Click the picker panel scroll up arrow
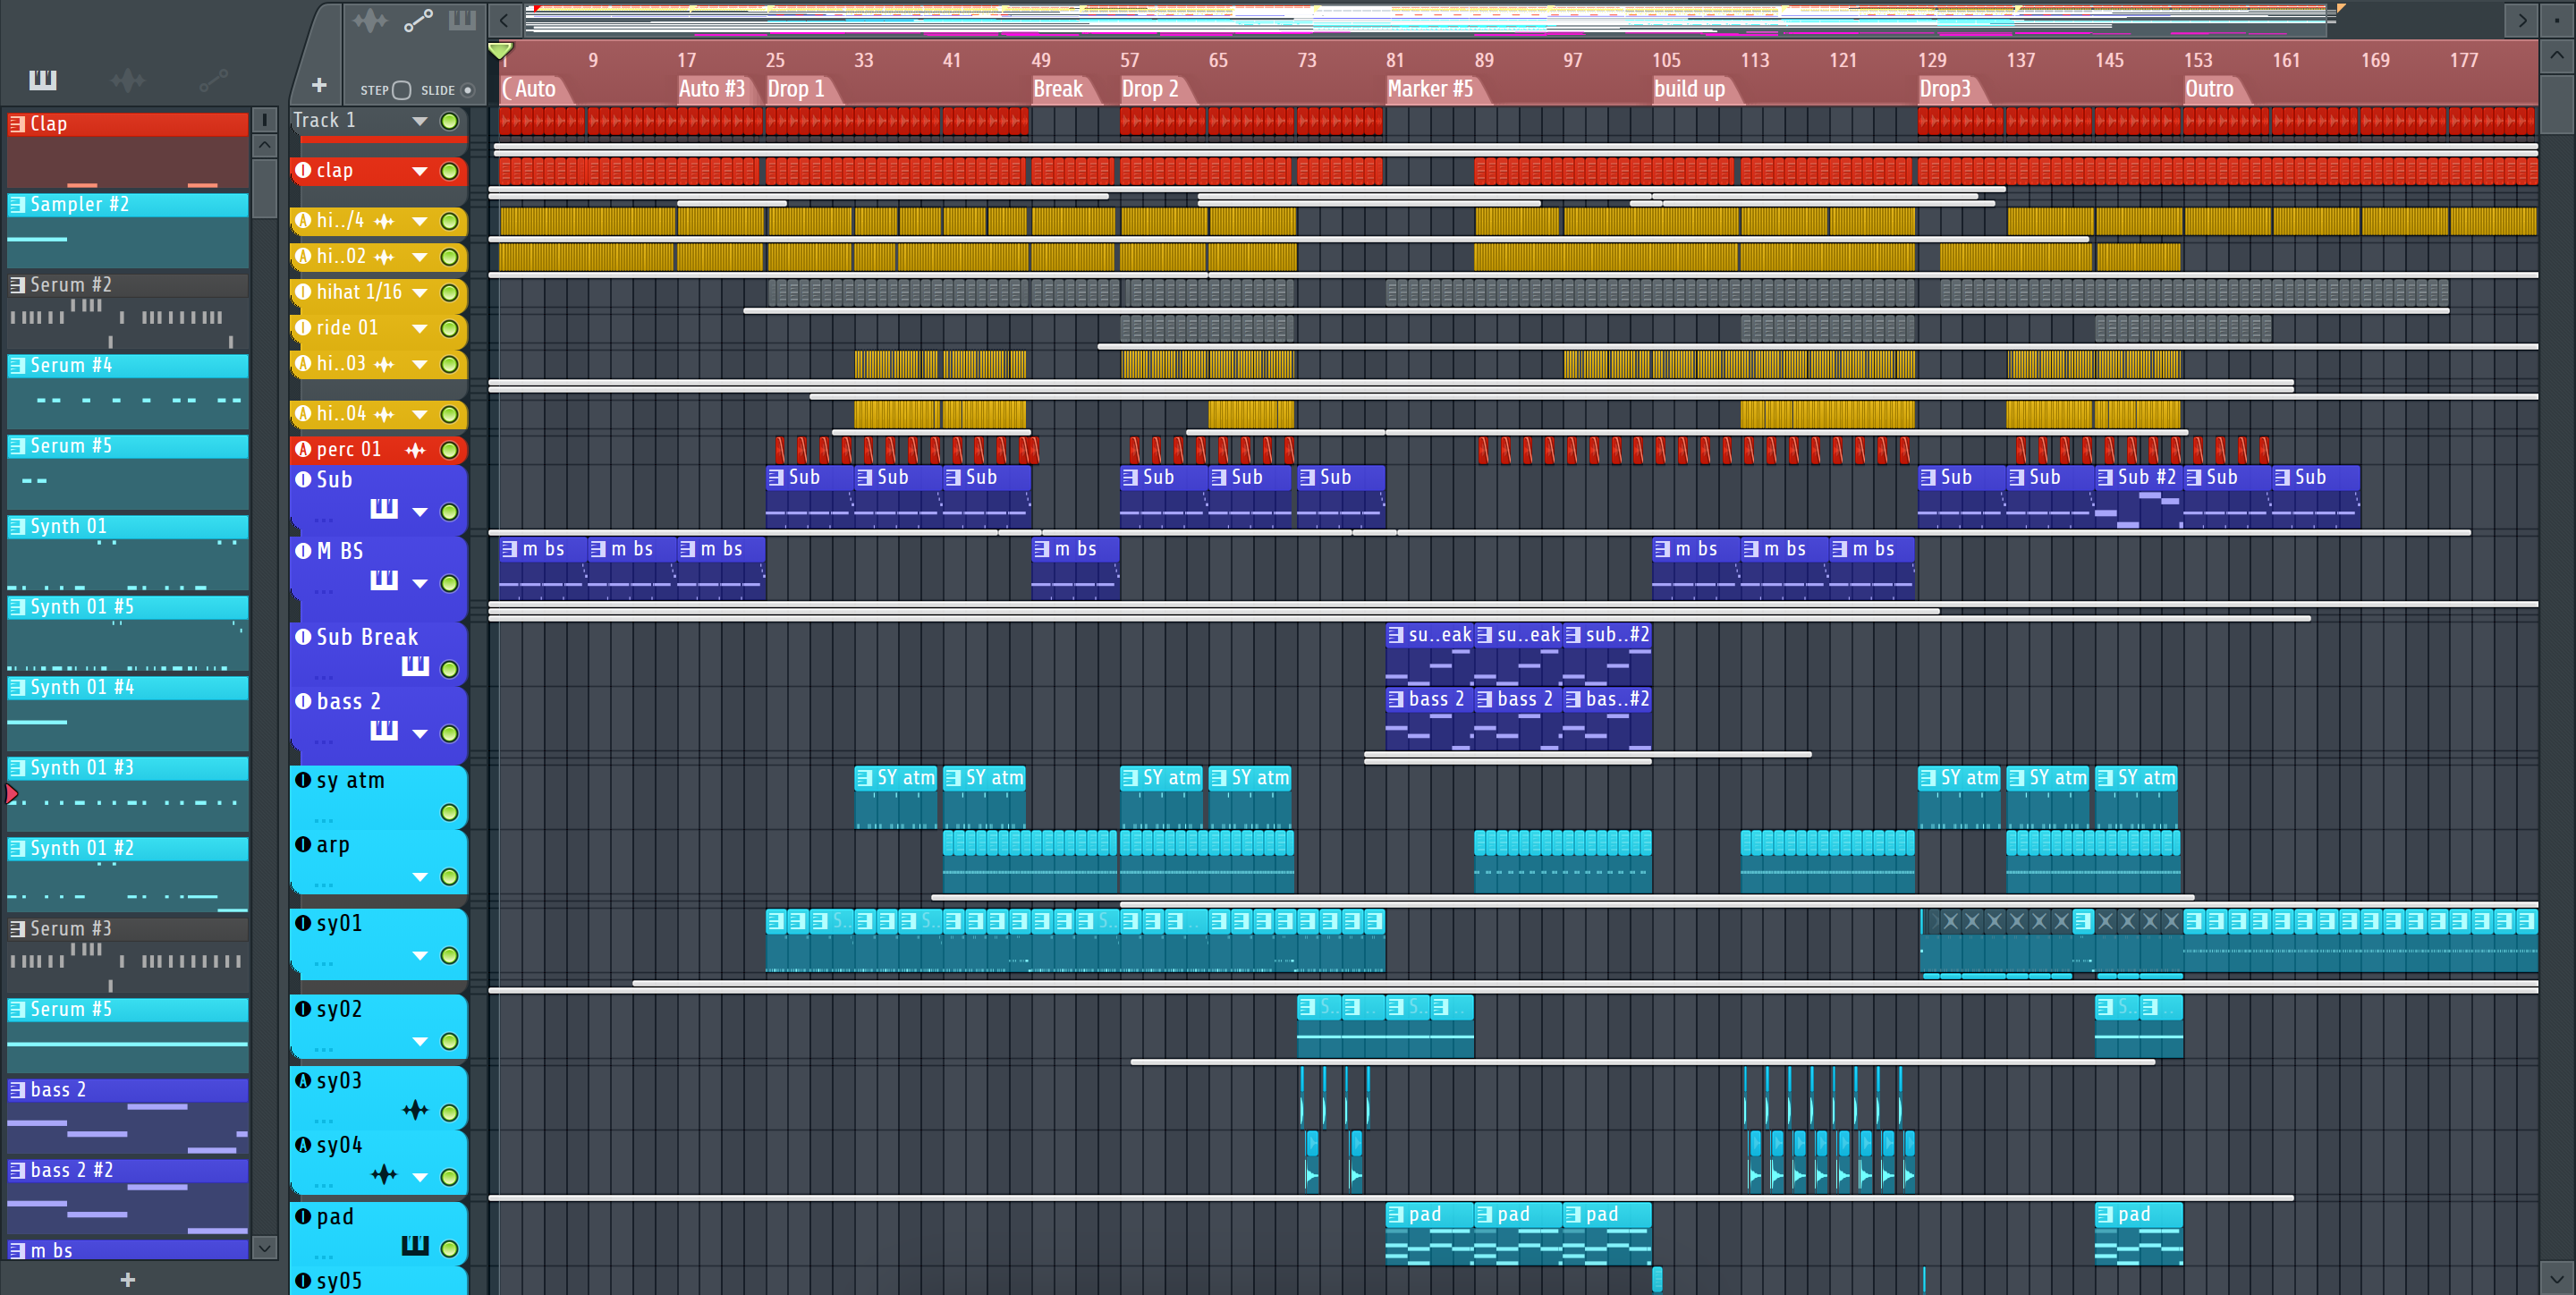This screenshot has height=1295, width=2576. [264, 146]
